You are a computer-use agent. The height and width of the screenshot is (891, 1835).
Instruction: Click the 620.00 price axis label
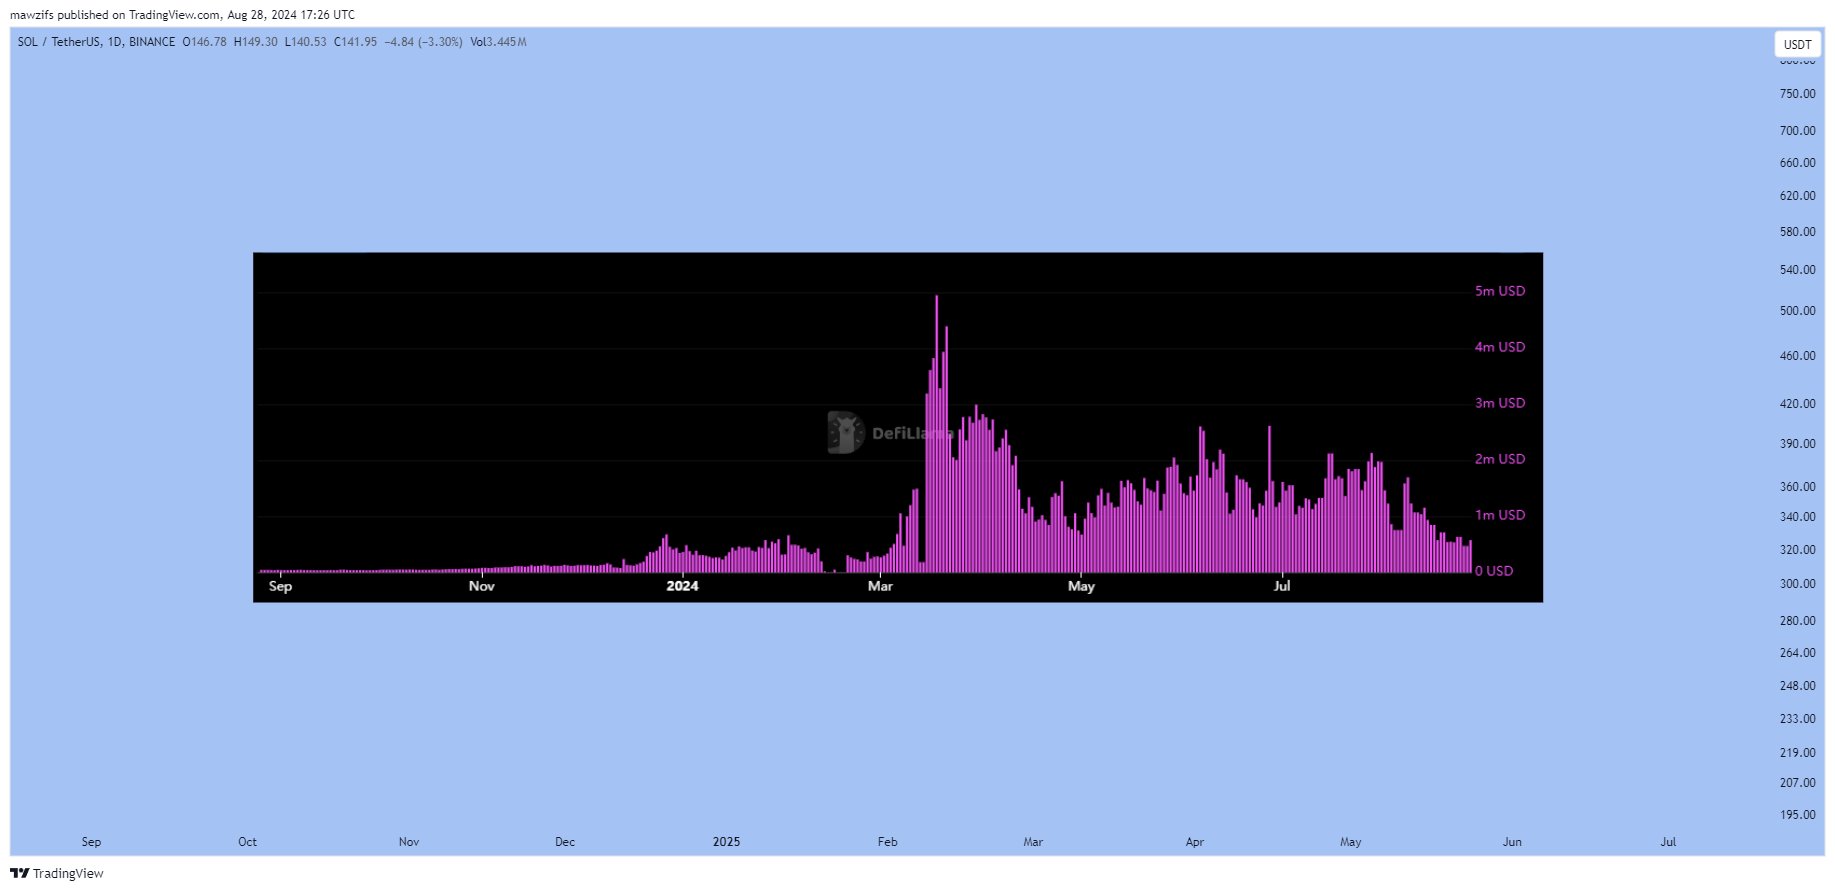pos(1797,196)
